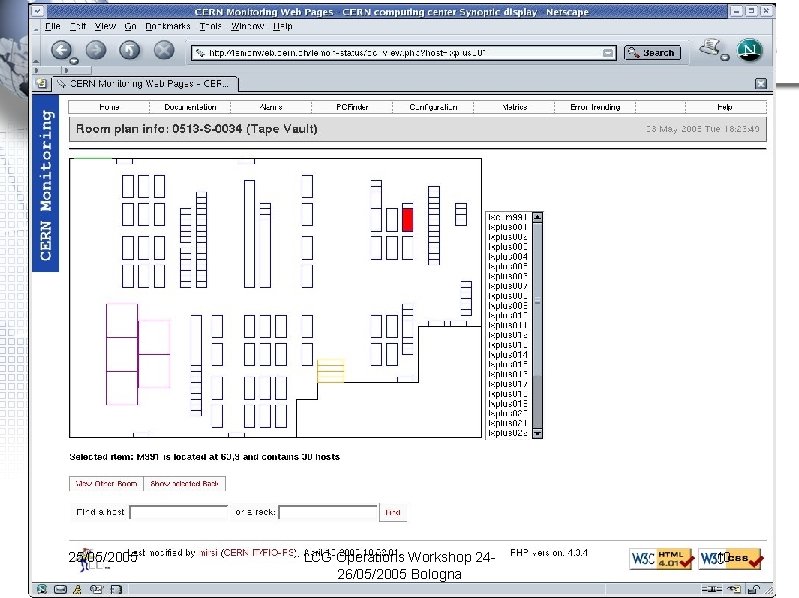Click the Mail icon in status bar
799x598 pixels.
coord(60,589)
